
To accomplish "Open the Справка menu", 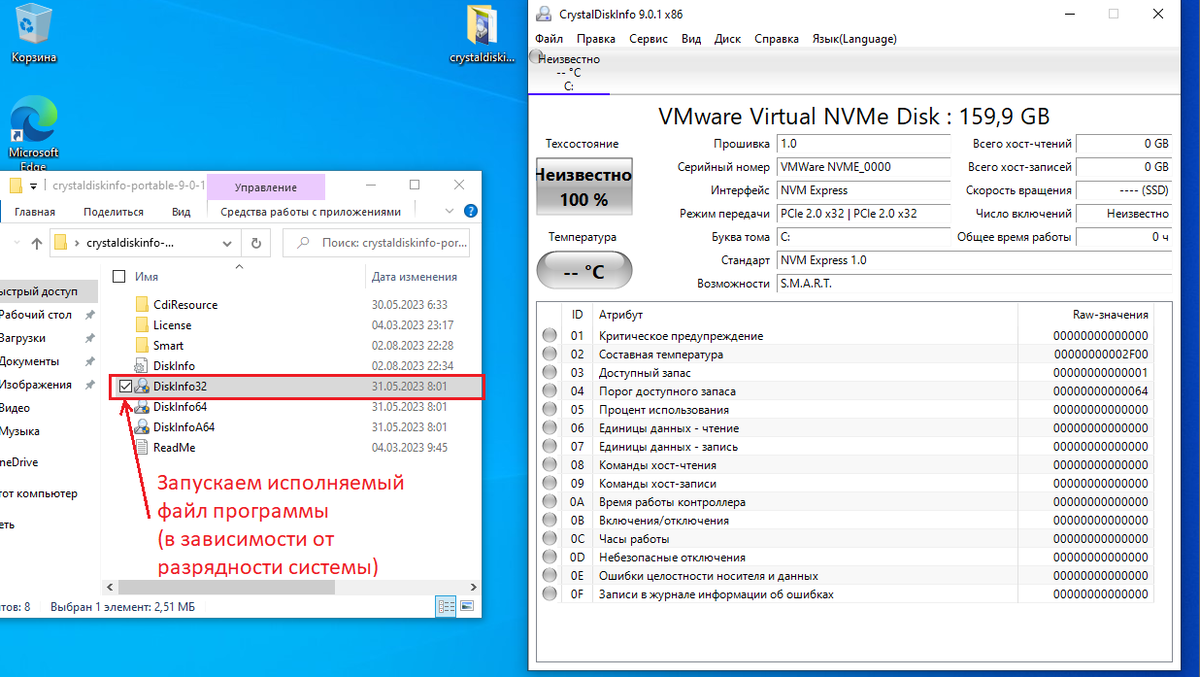I will [x=776, y=39].
